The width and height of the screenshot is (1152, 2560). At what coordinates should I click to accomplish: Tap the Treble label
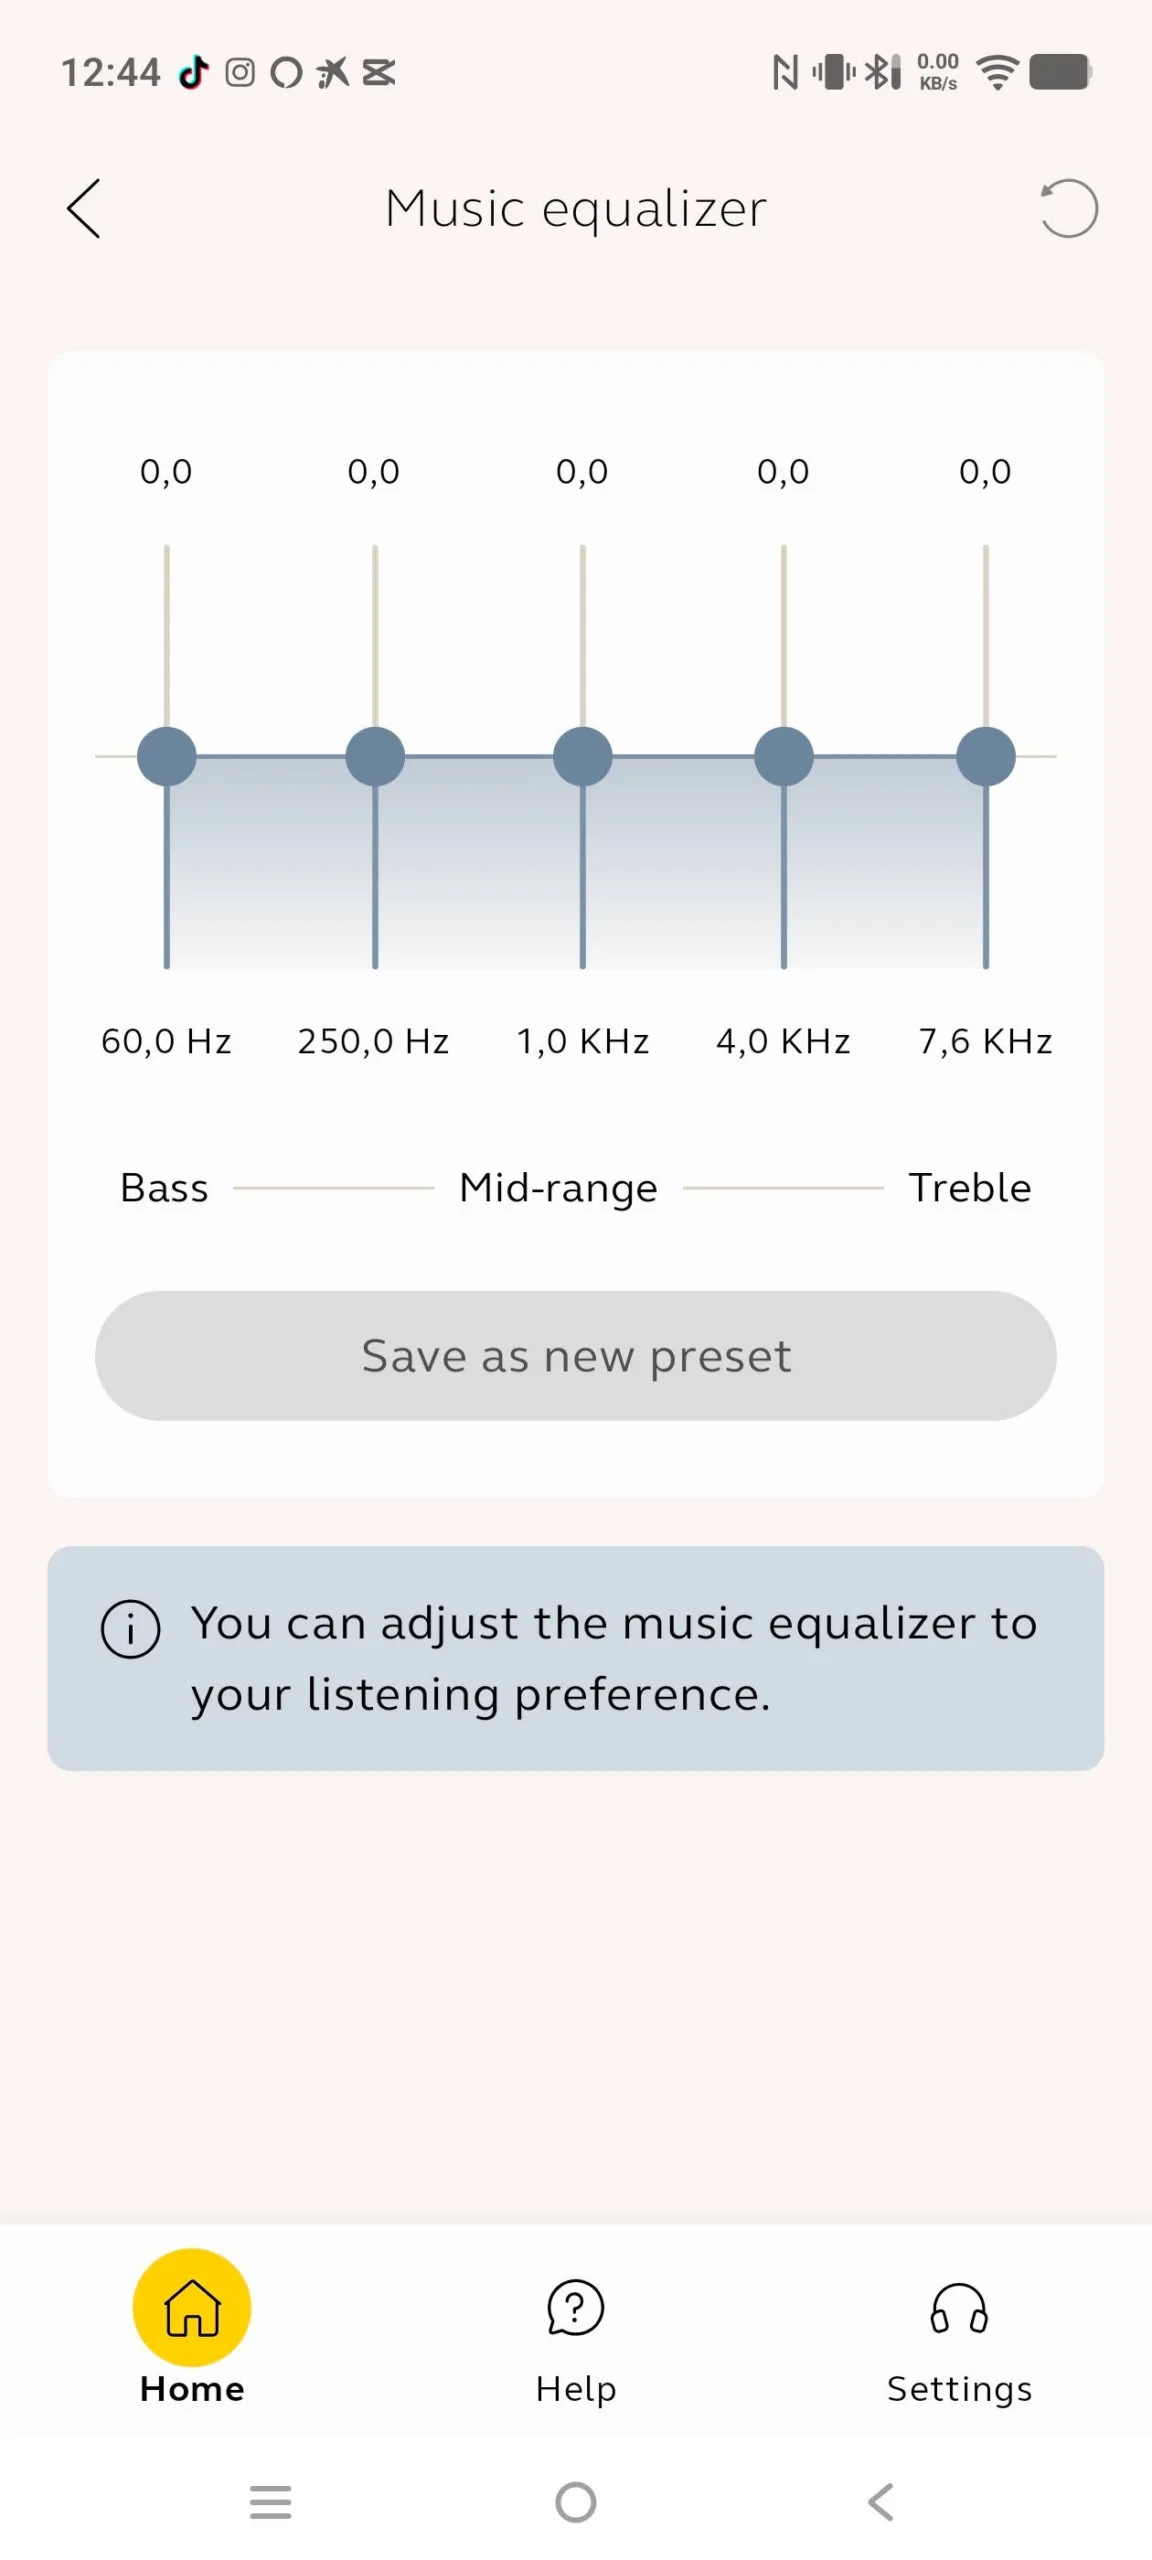point(970,1188)
